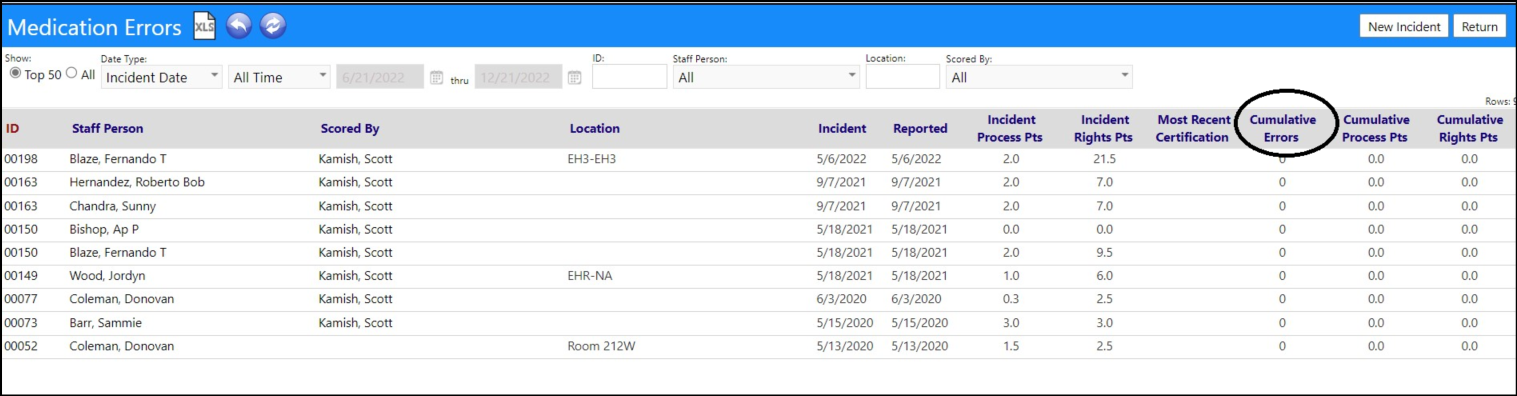
Task: Sort by Incident Rights Pts header
Action: click(1104, 129)
